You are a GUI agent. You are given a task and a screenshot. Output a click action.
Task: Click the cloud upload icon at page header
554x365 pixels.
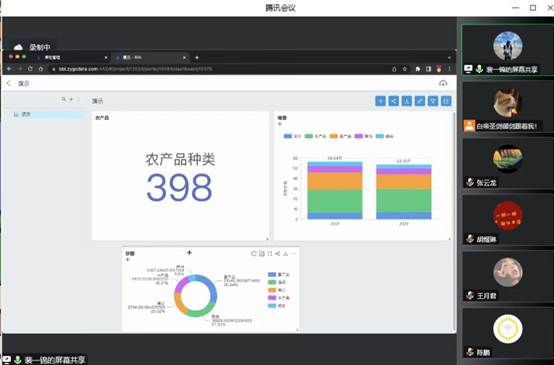click(x=443, y=83)
